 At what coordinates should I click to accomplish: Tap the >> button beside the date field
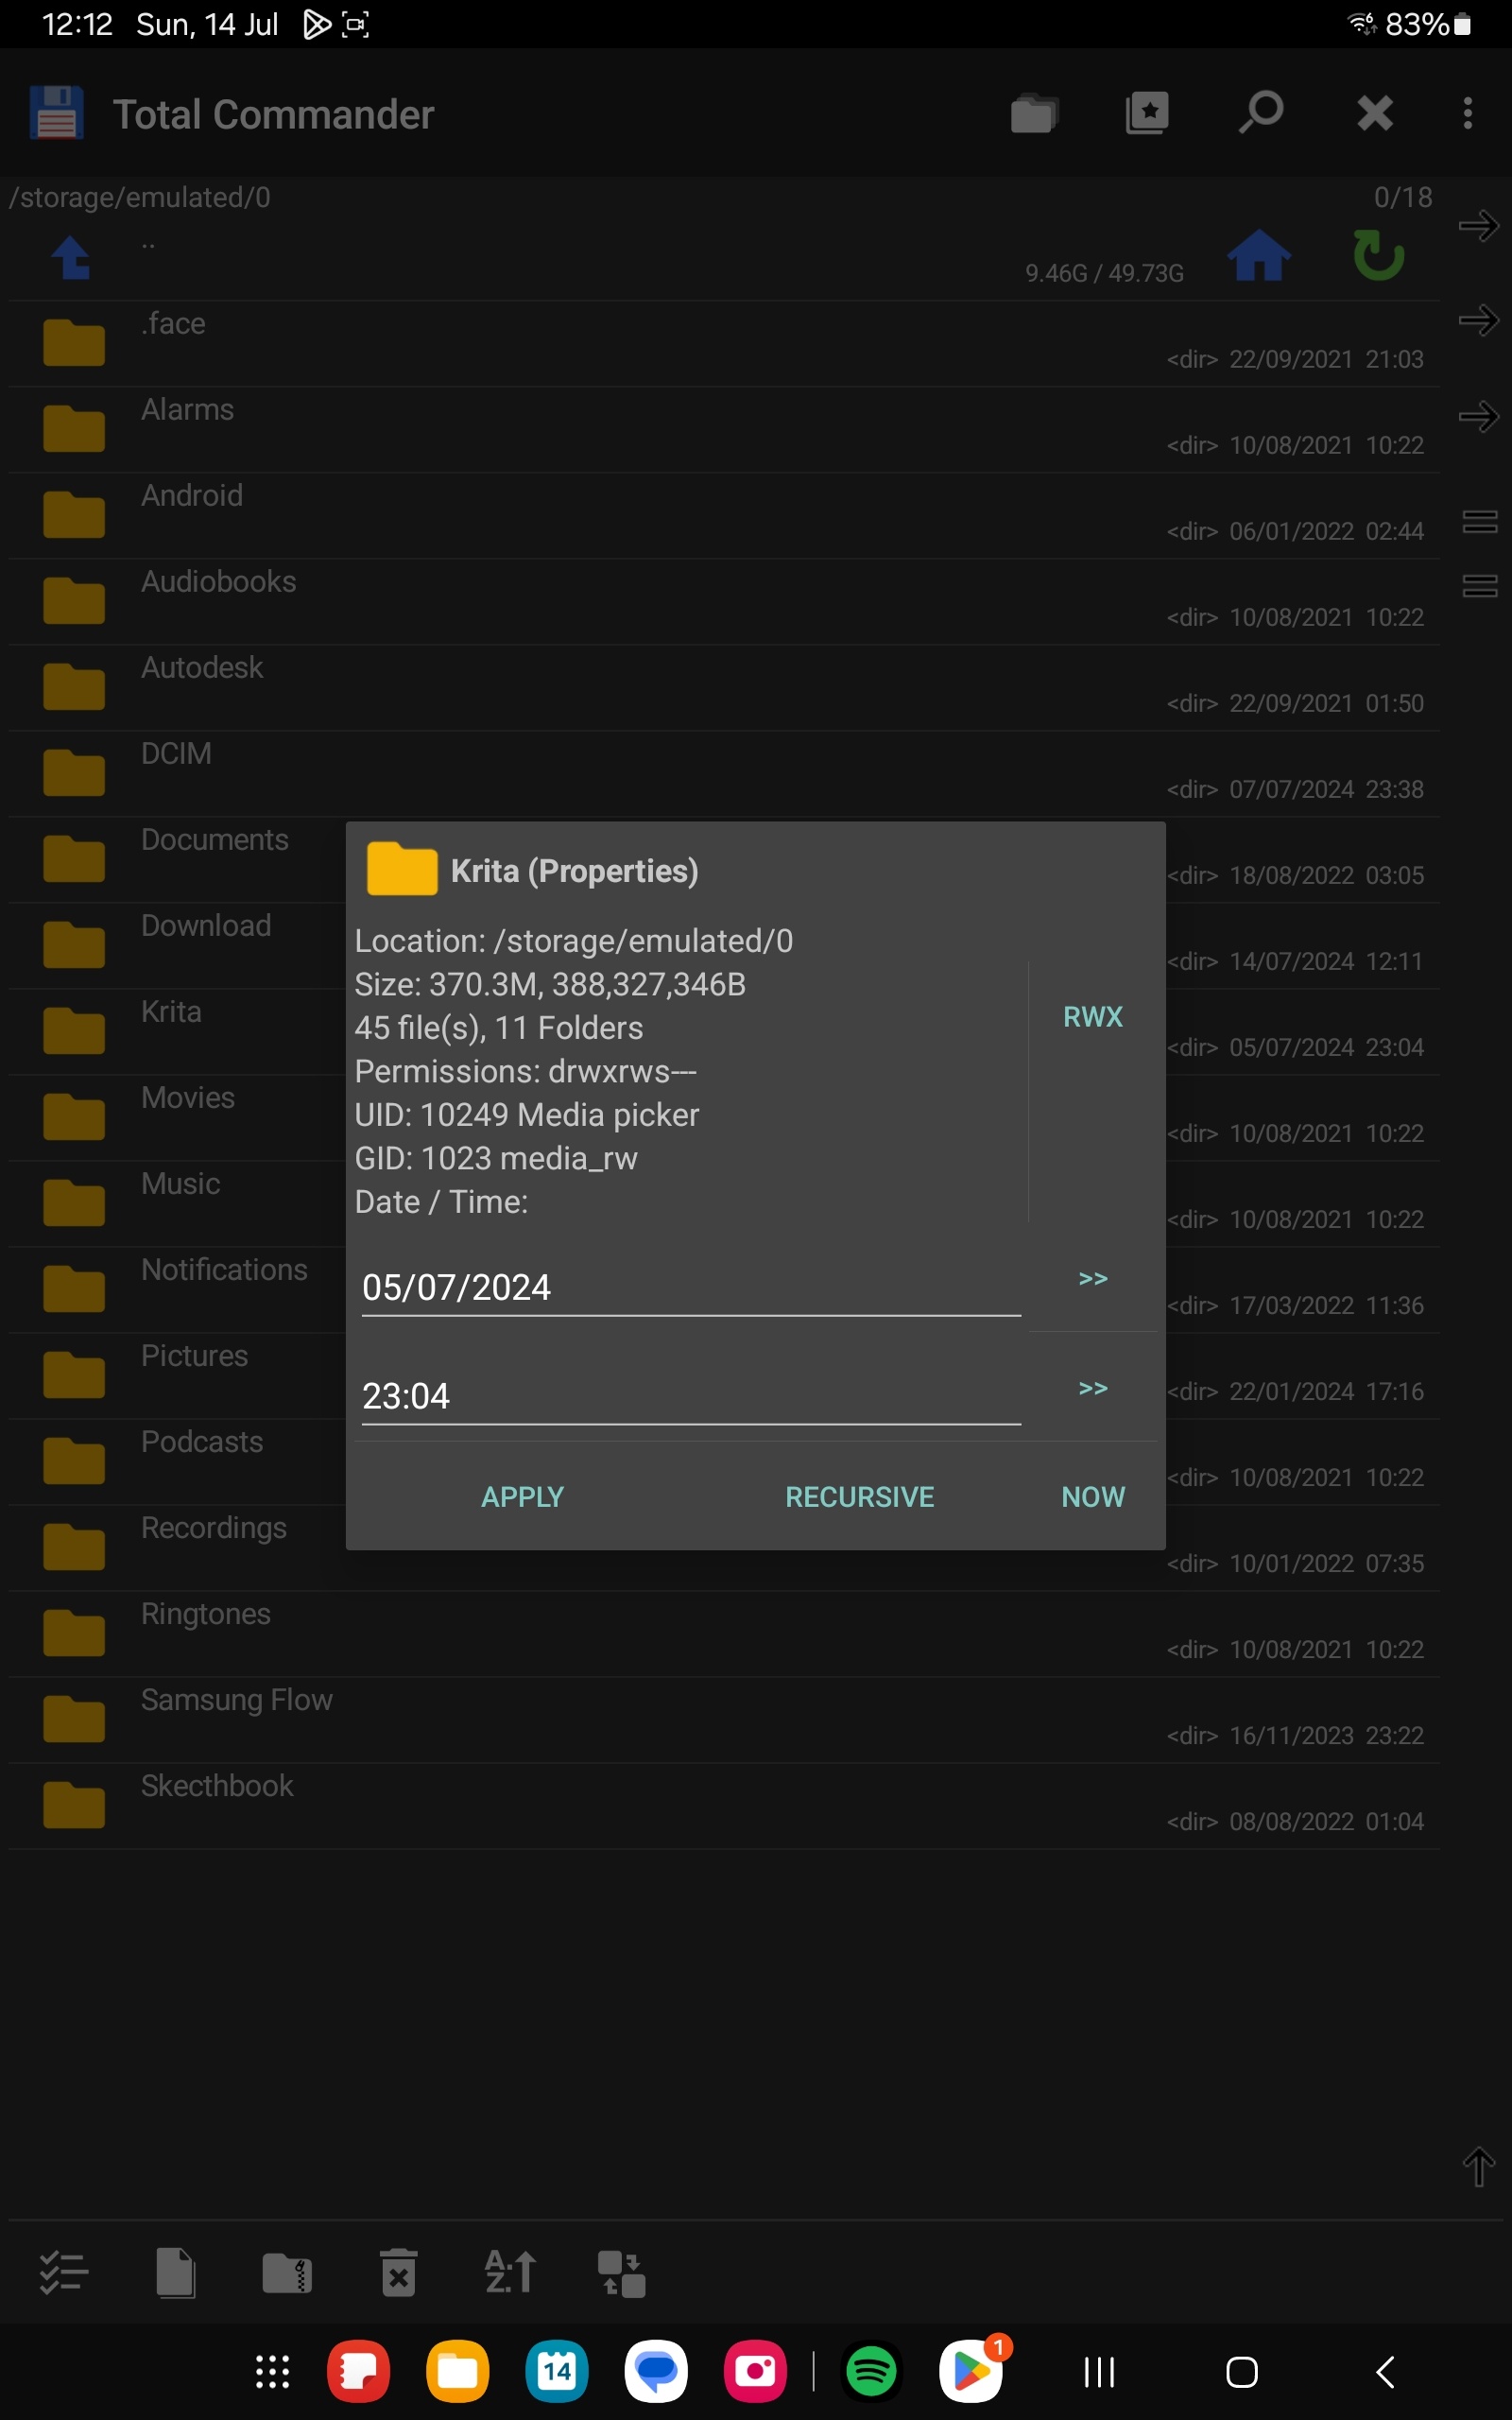coord(1093,1279)
